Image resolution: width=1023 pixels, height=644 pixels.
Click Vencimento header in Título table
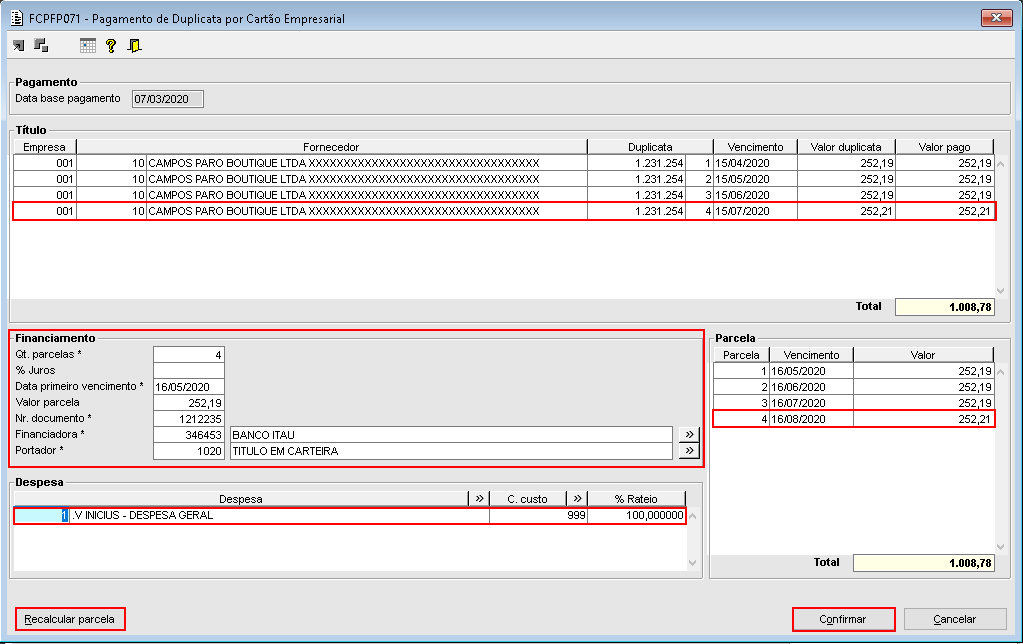pyautogui.click(x=755, y=147)
